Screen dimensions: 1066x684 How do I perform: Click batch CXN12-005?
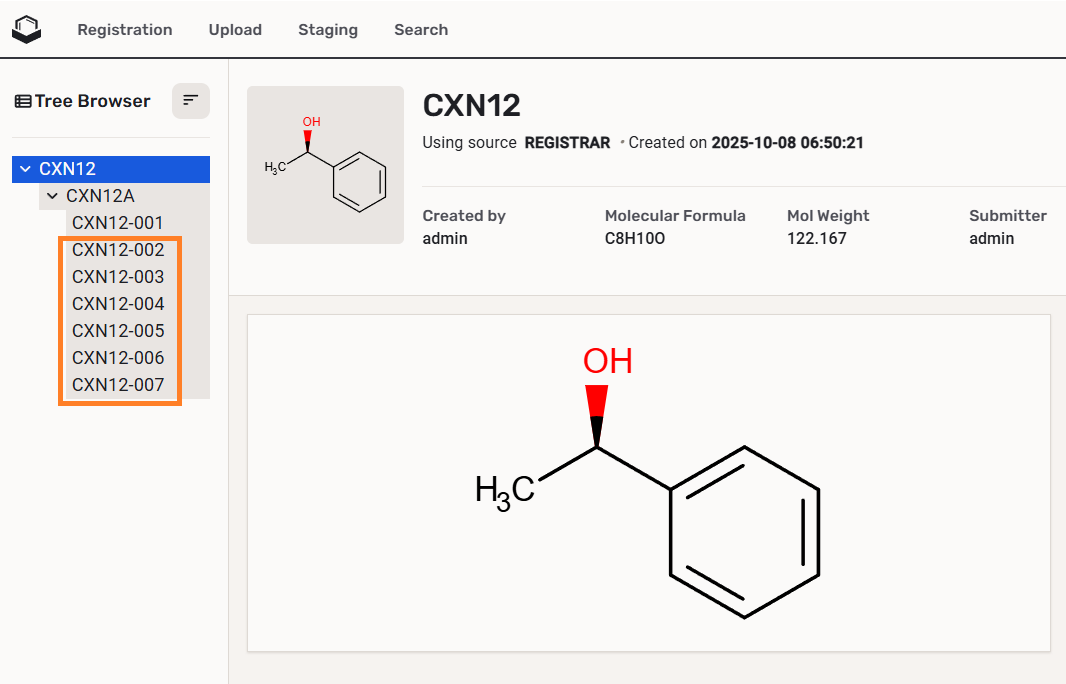click(118, 331)
